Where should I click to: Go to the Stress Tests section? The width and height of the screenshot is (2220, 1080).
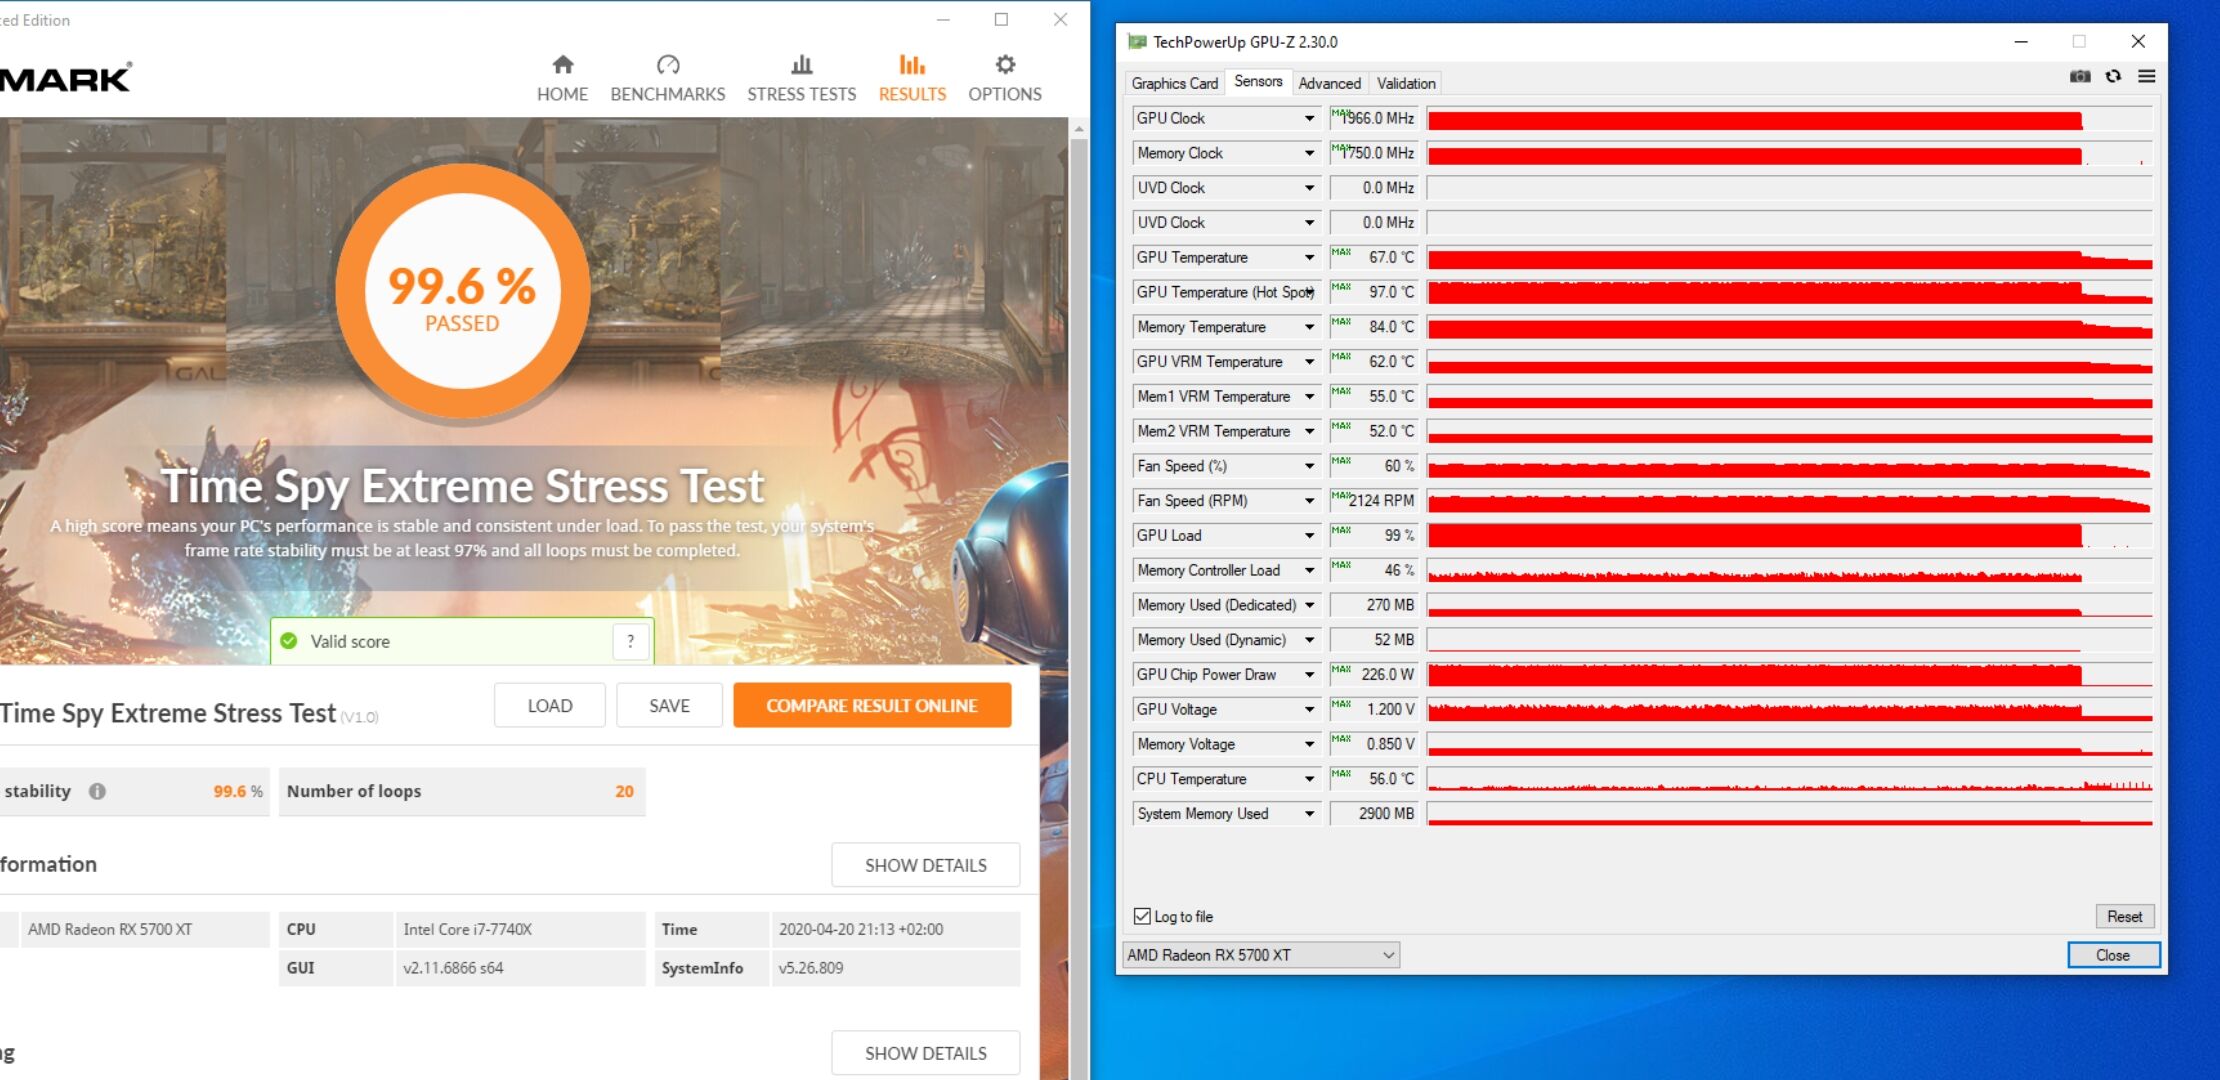click(x=801, y=79)
